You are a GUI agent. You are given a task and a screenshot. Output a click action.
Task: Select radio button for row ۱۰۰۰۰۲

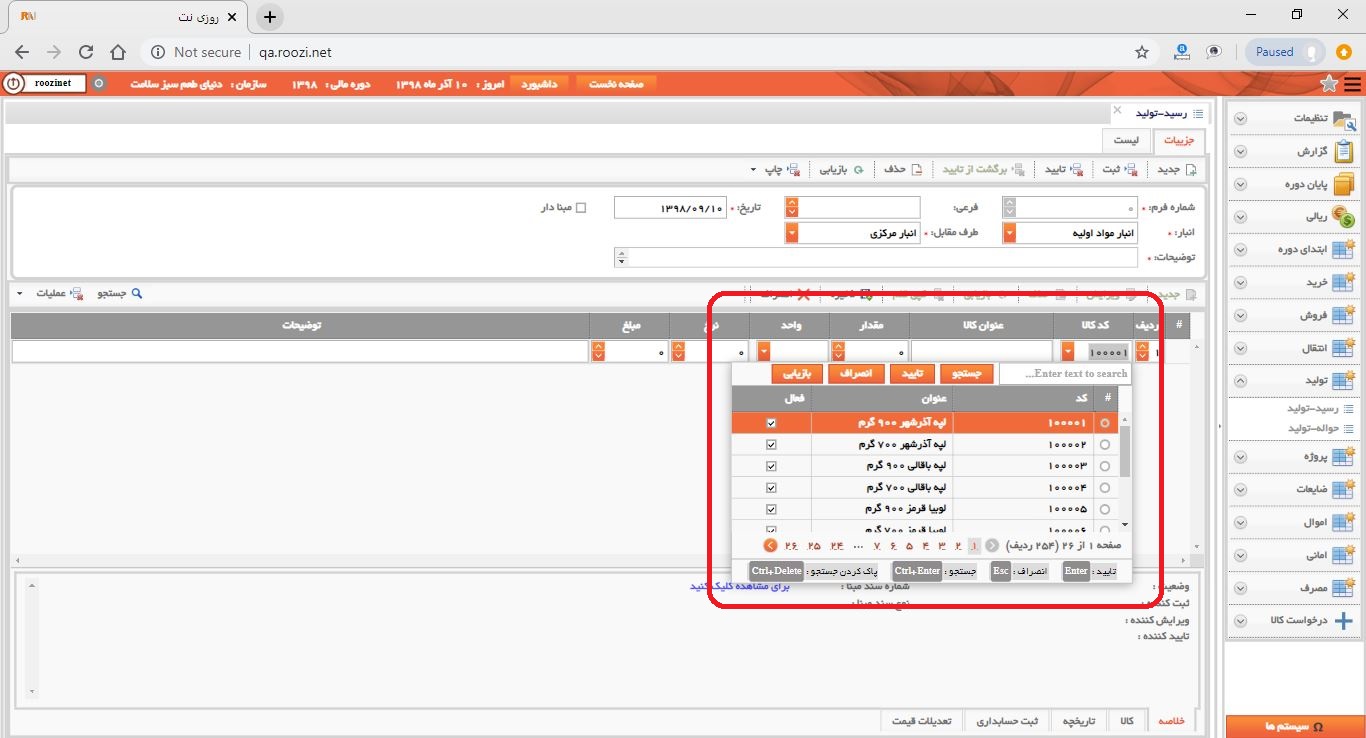point(1106,444)
